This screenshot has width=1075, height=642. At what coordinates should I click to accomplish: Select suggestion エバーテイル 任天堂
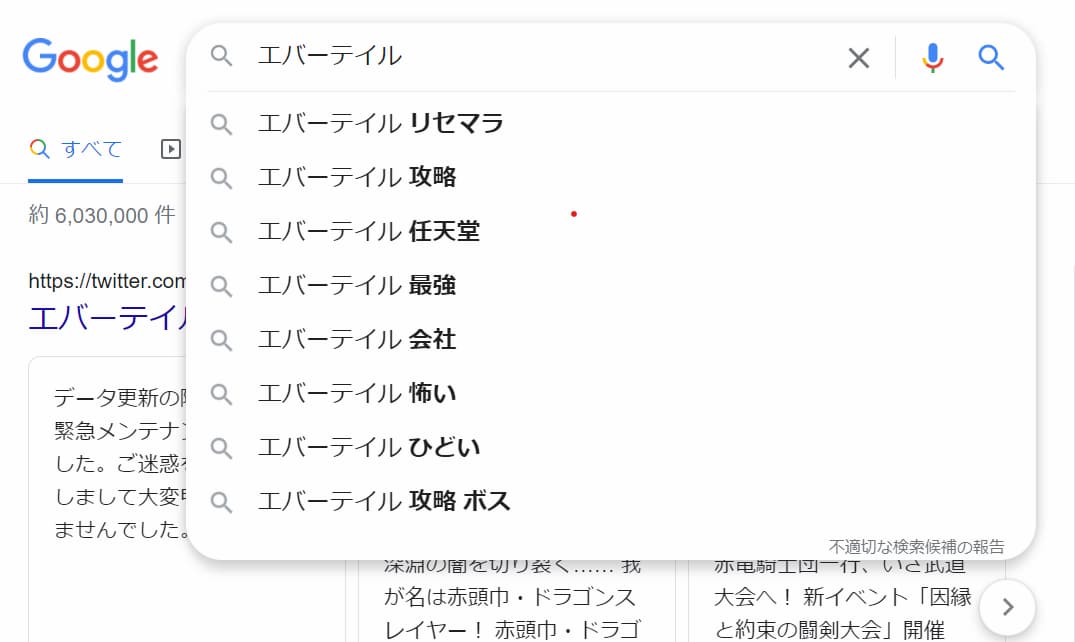tap(612, 232)
